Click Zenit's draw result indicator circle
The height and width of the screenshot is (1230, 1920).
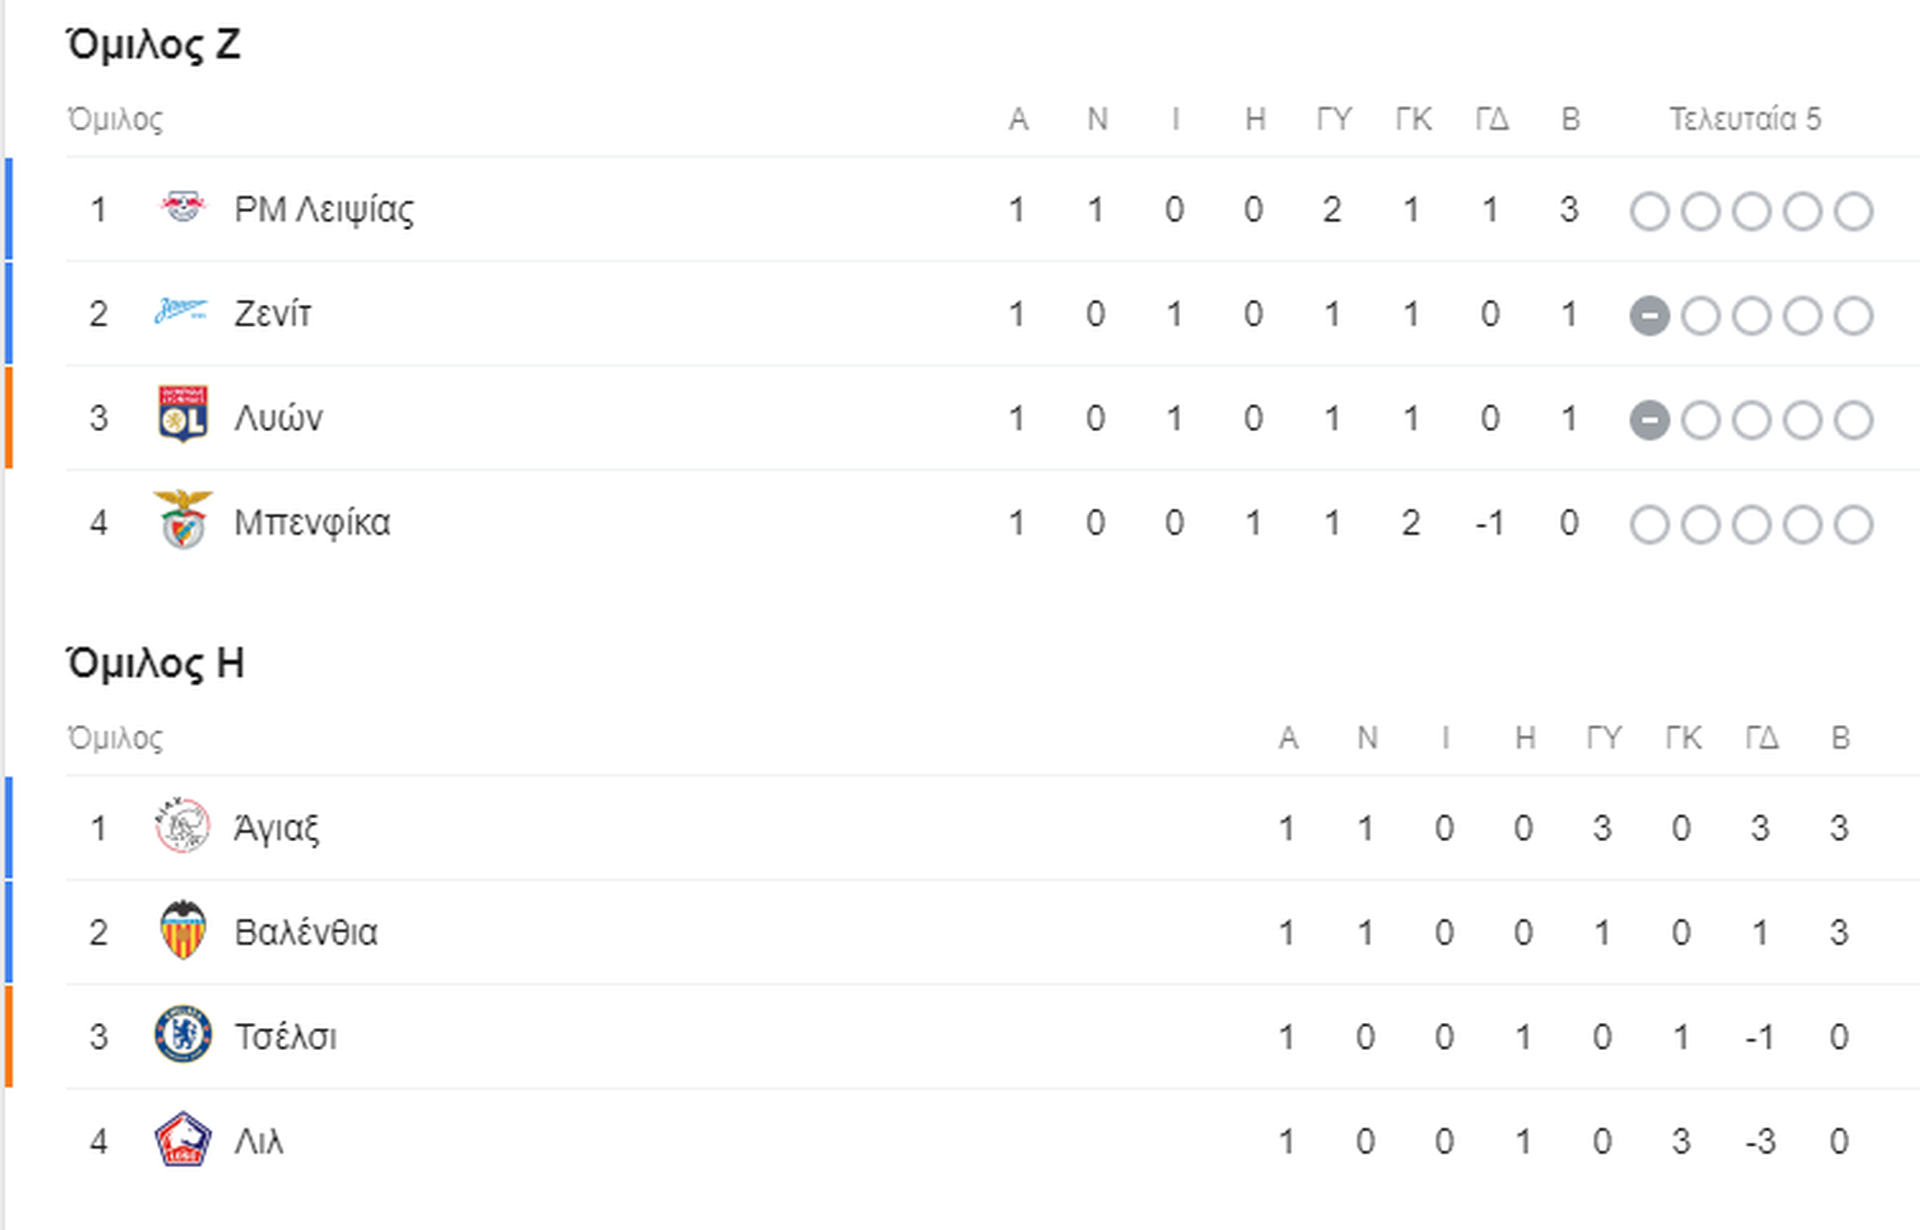1649,316
